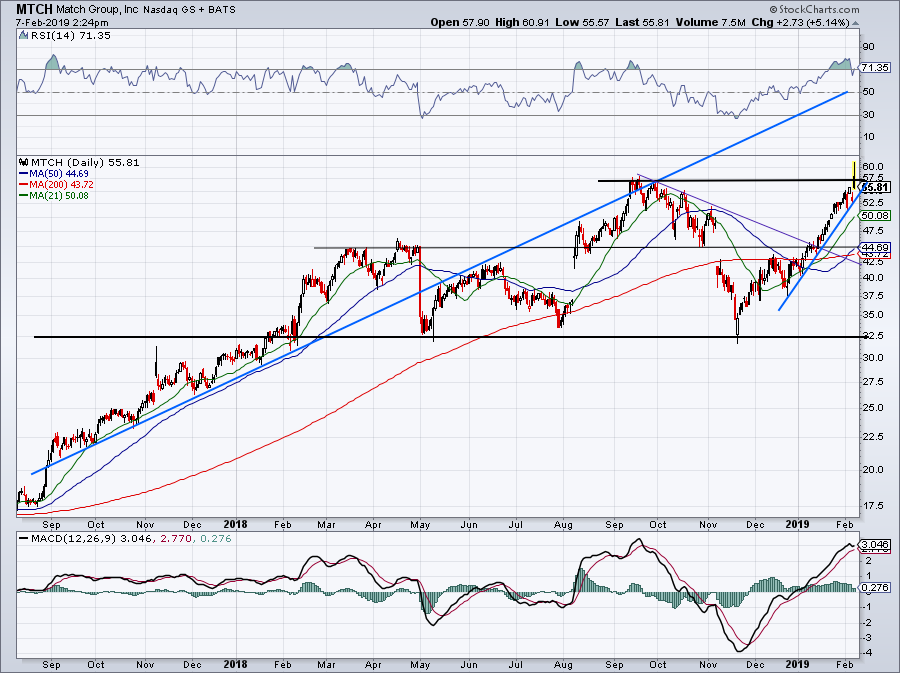The image size is (900, 673).
Task: Click the red line swatch before MA(200)
Action: pyautogui.click(x=24, y=184)
